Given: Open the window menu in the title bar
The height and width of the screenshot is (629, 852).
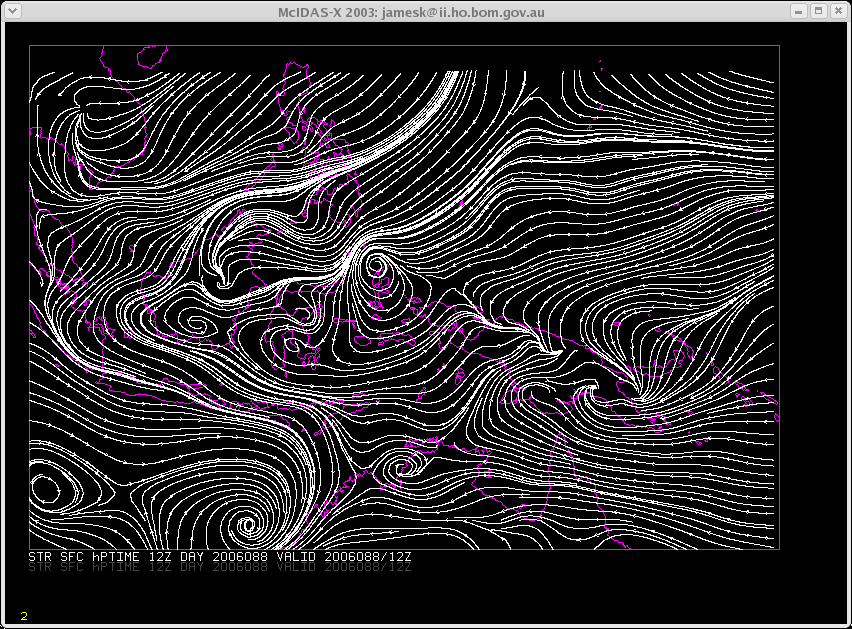Looking at the screenshot, I should click(11, 10).
